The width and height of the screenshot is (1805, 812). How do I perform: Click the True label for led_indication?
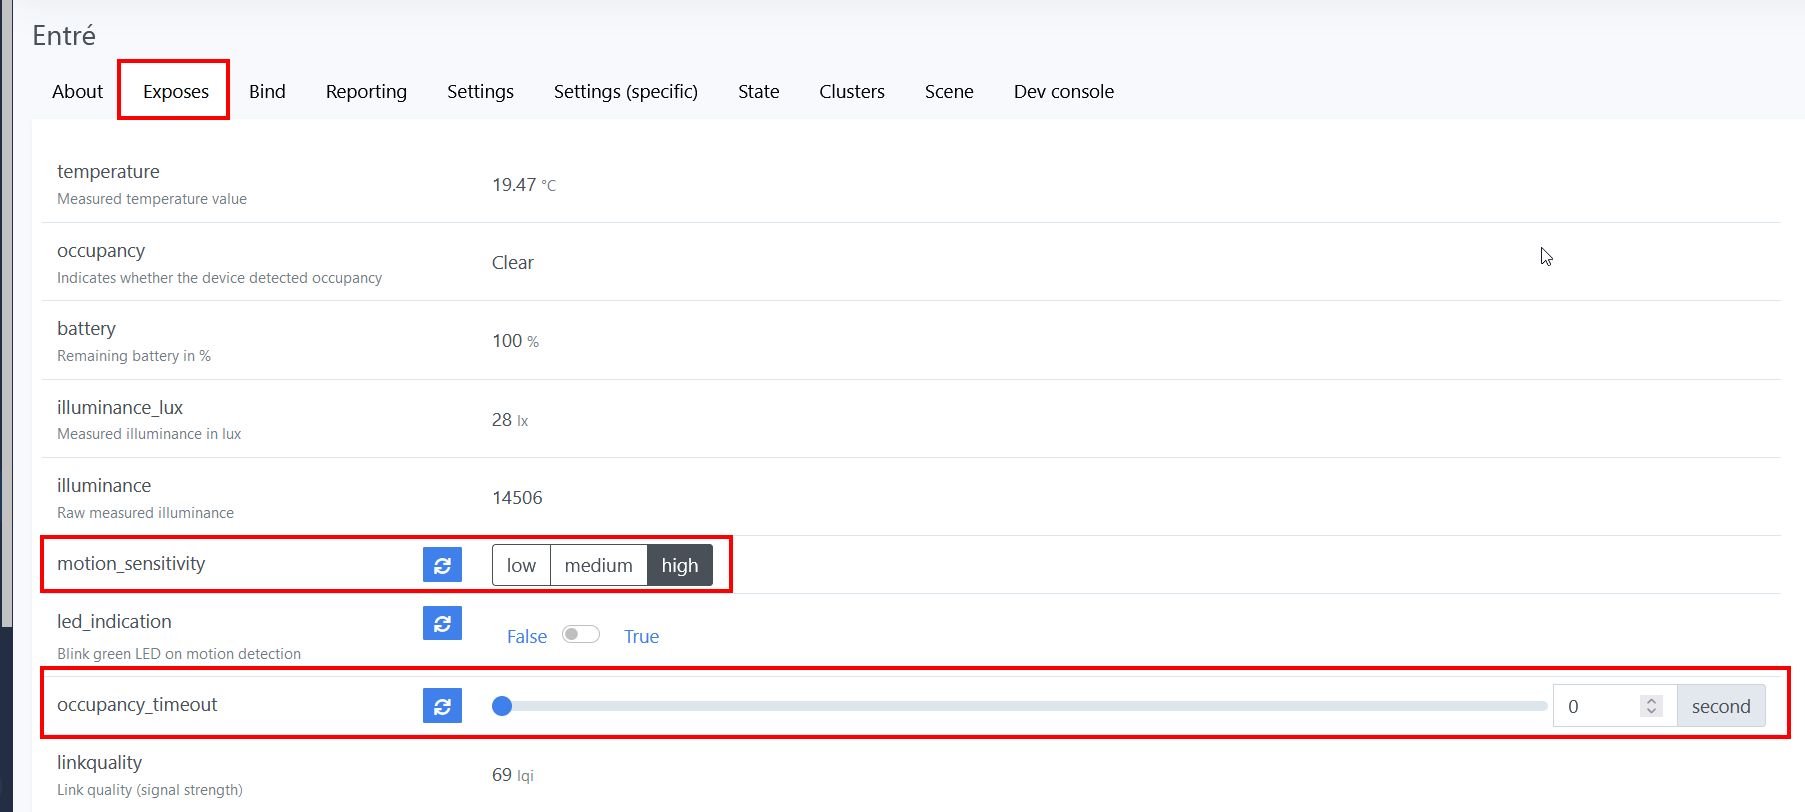pyautogui.click(x=641, y=637)
